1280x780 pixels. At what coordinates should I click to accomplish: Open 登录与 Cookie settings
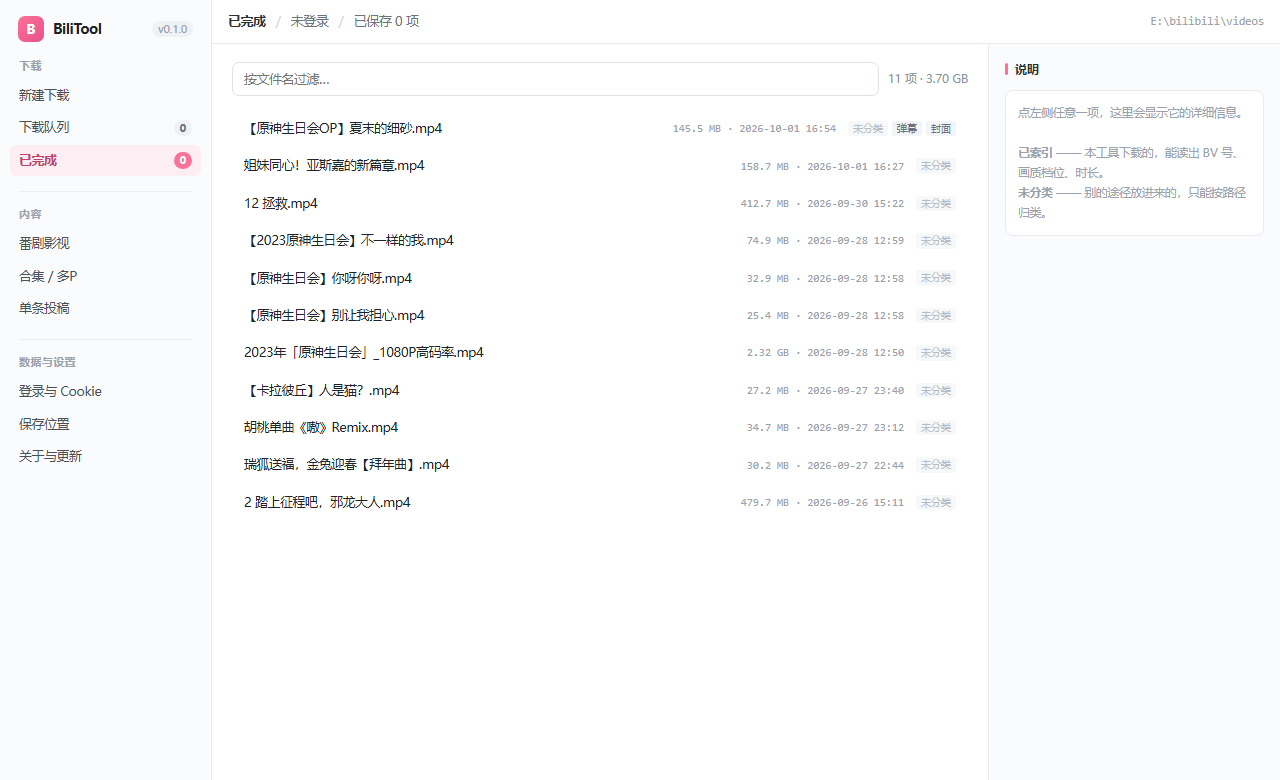tap(105, 391)
